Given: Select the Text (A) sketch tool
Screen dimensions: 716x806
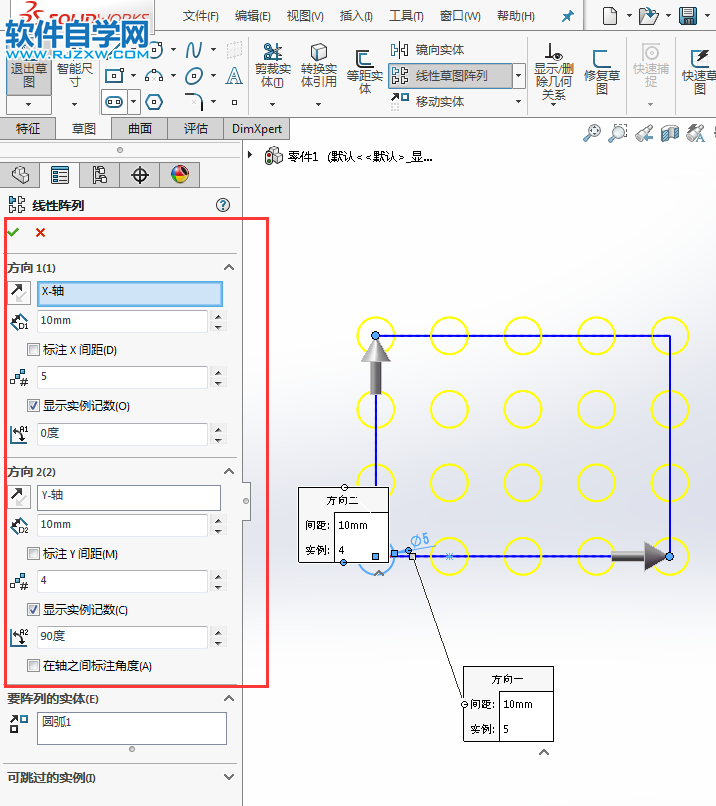Looking at the screenshot, I should [x=234, y=76].
